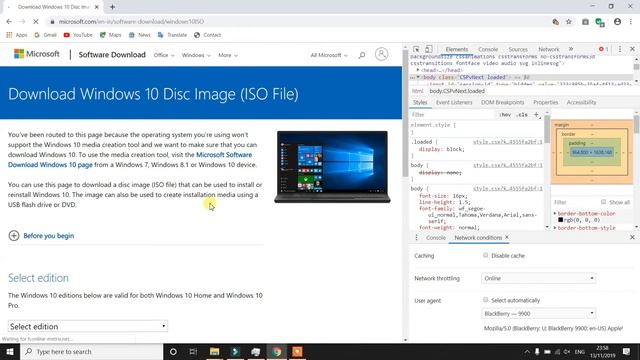This screenshot has width=640, height=360.
Task: Expand the Office menu dropdown
Action: coord(164,55)
